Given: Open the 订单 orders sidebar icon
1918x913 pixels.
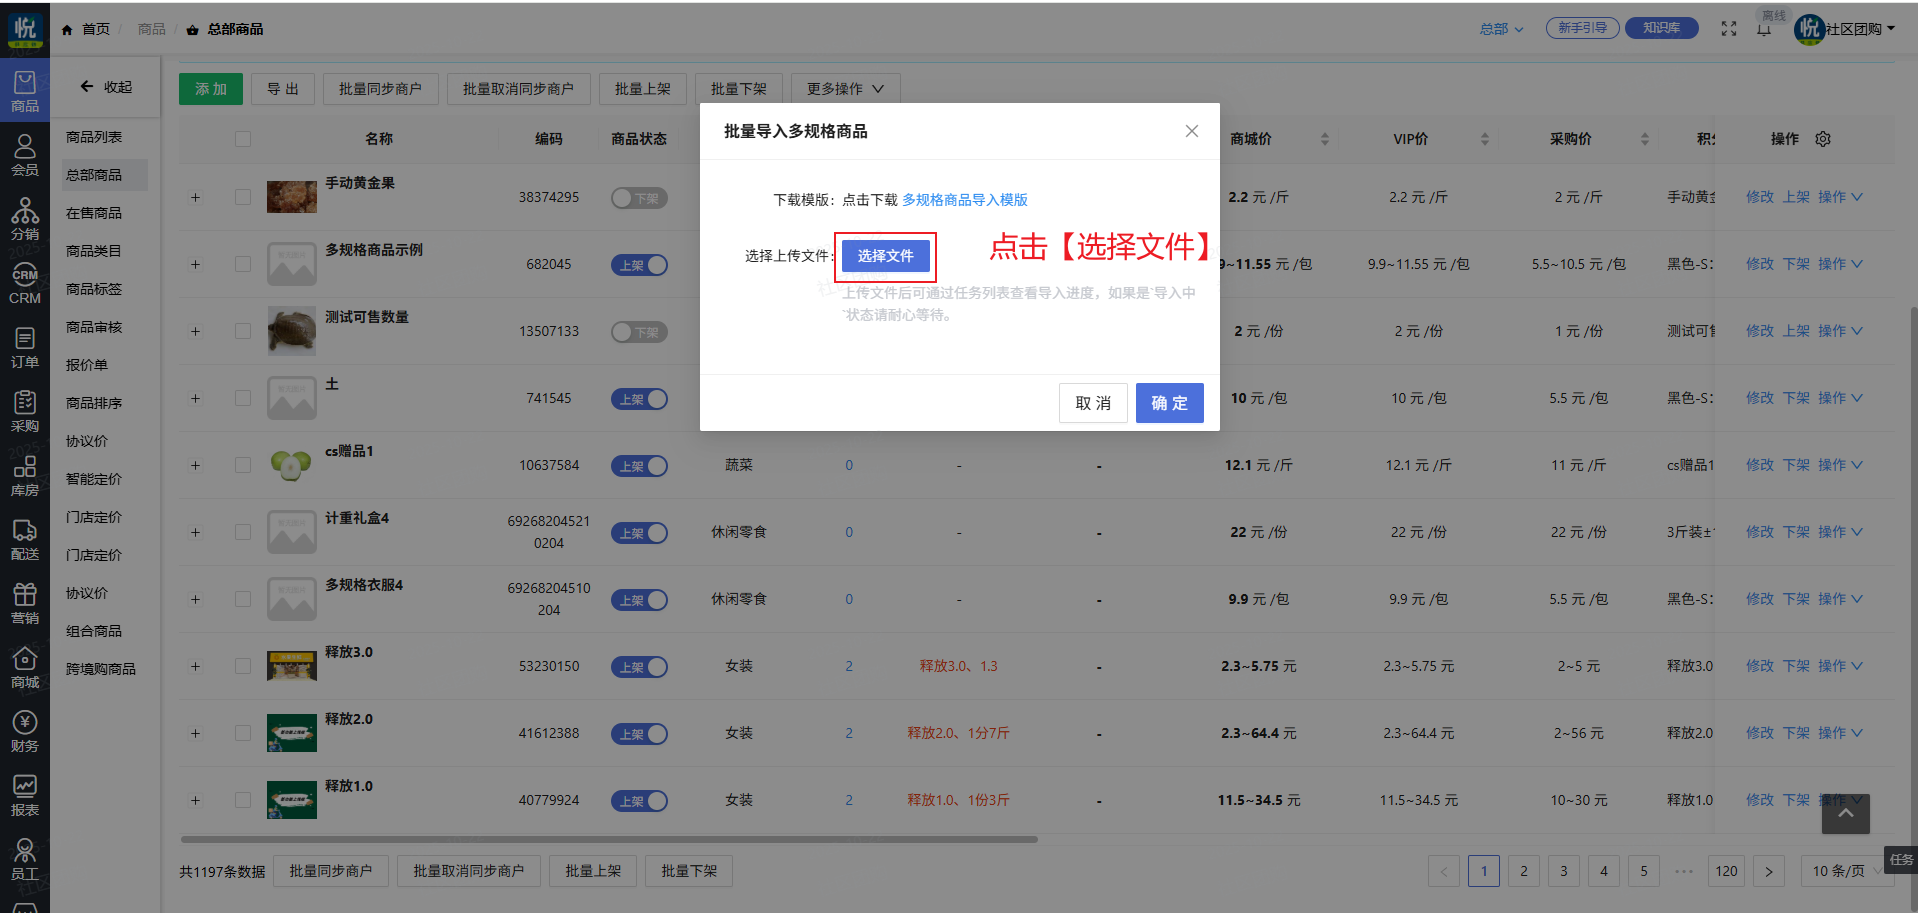Looking at the screenshot, I should click(x=24, y=347).
